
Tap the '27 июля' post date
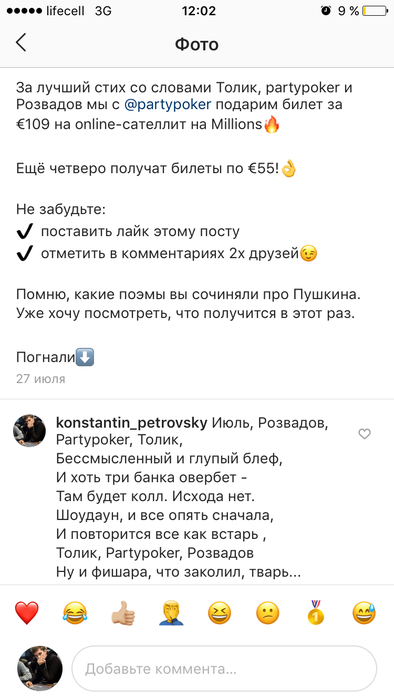pos(41,379)
